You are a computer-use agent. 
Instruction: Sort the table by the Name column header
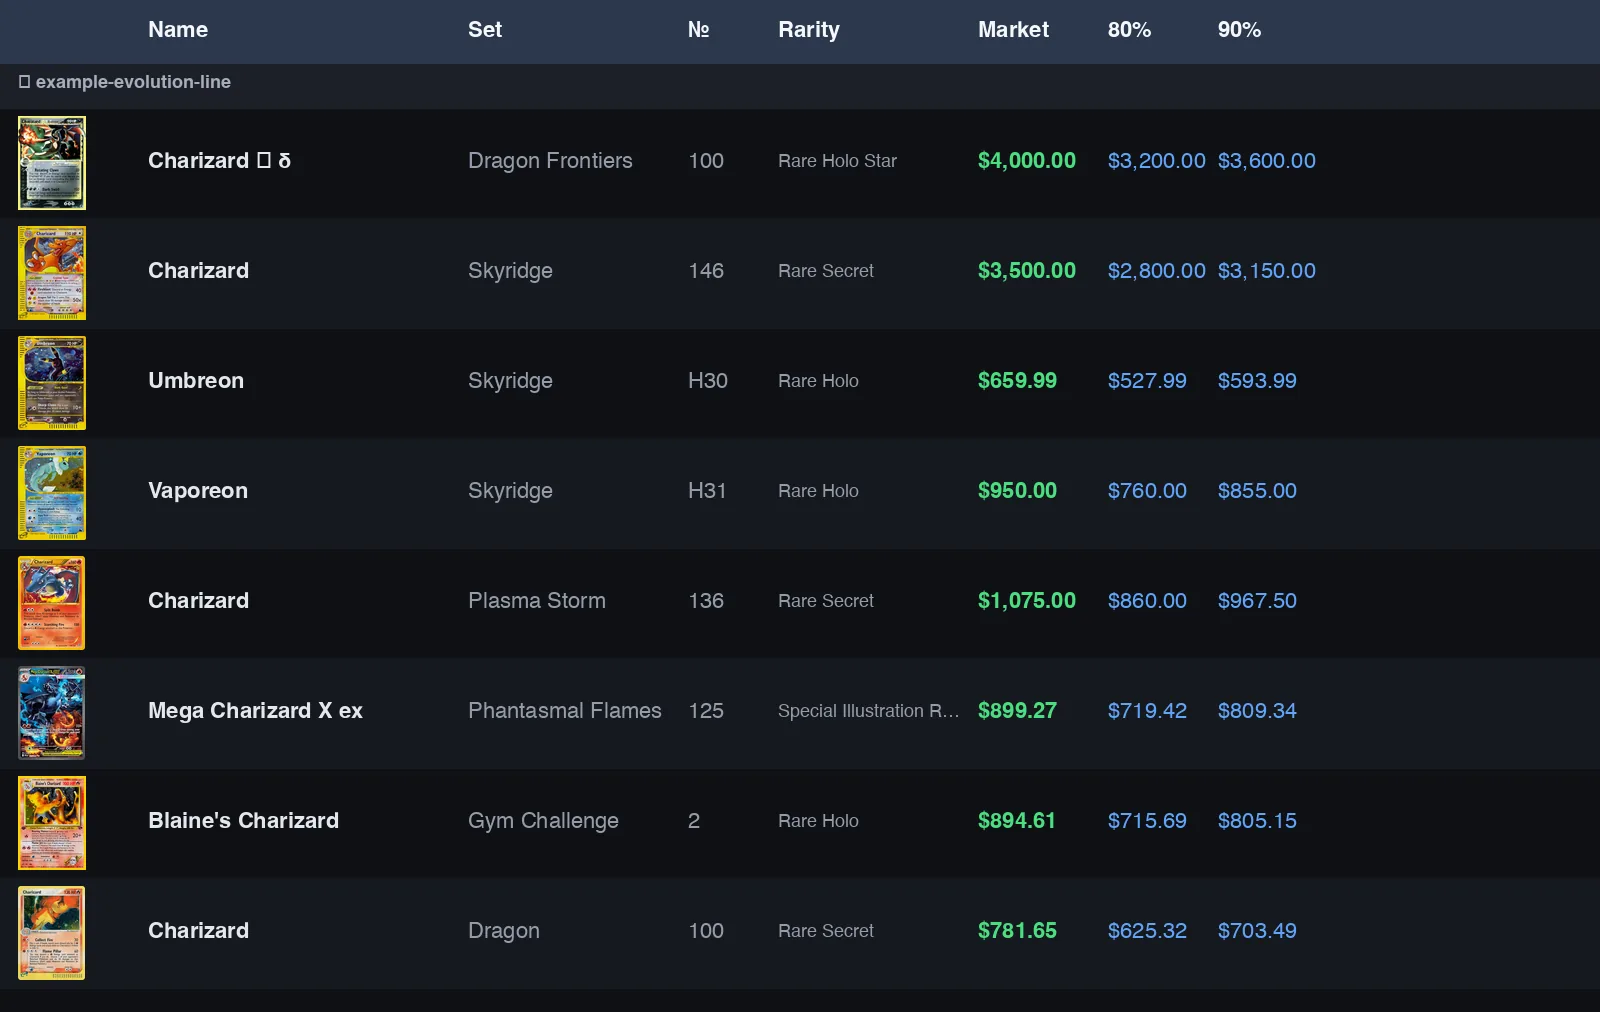[x=178, y=30]
